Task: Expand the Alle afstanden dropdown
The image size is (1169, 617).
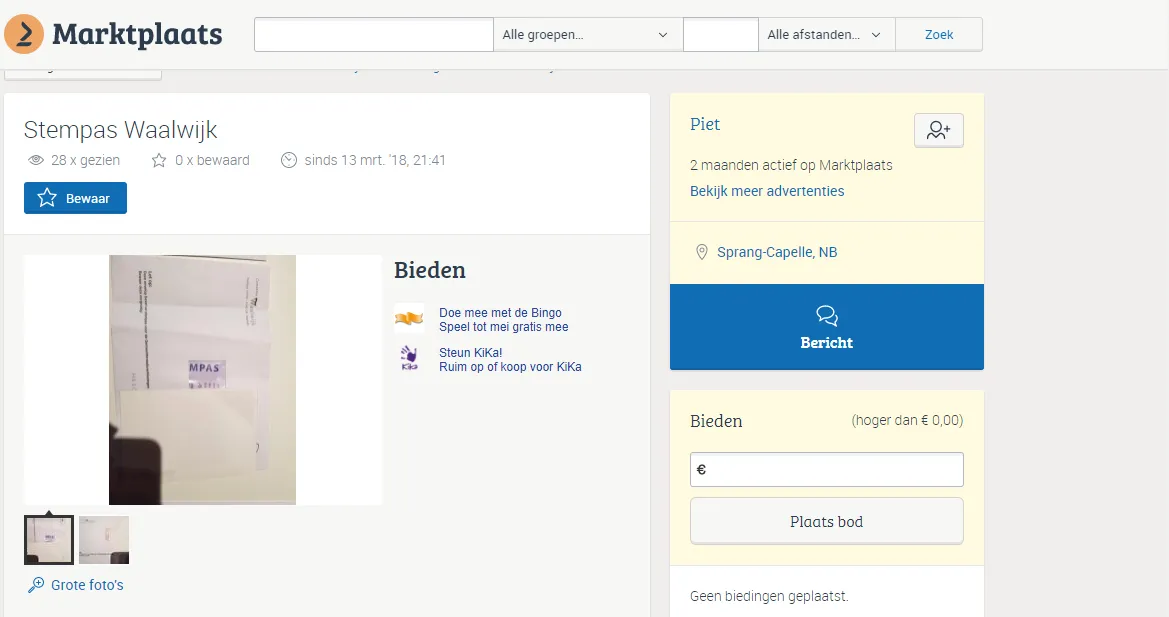Action: [x=825, y=35]
